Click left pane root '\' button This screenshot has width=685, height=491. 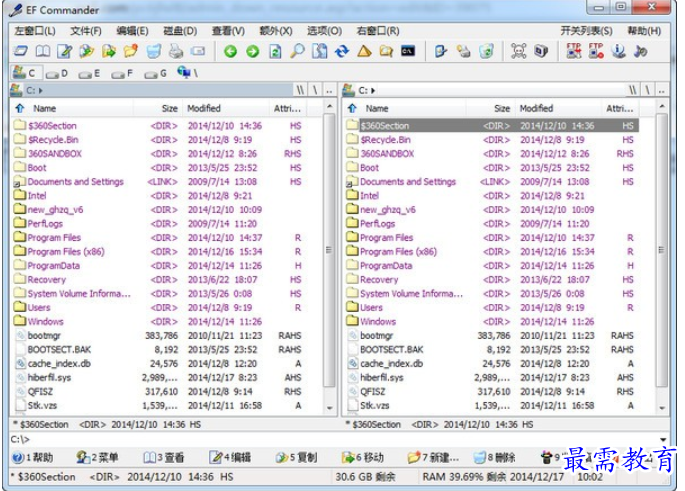[x=315, y=90]
